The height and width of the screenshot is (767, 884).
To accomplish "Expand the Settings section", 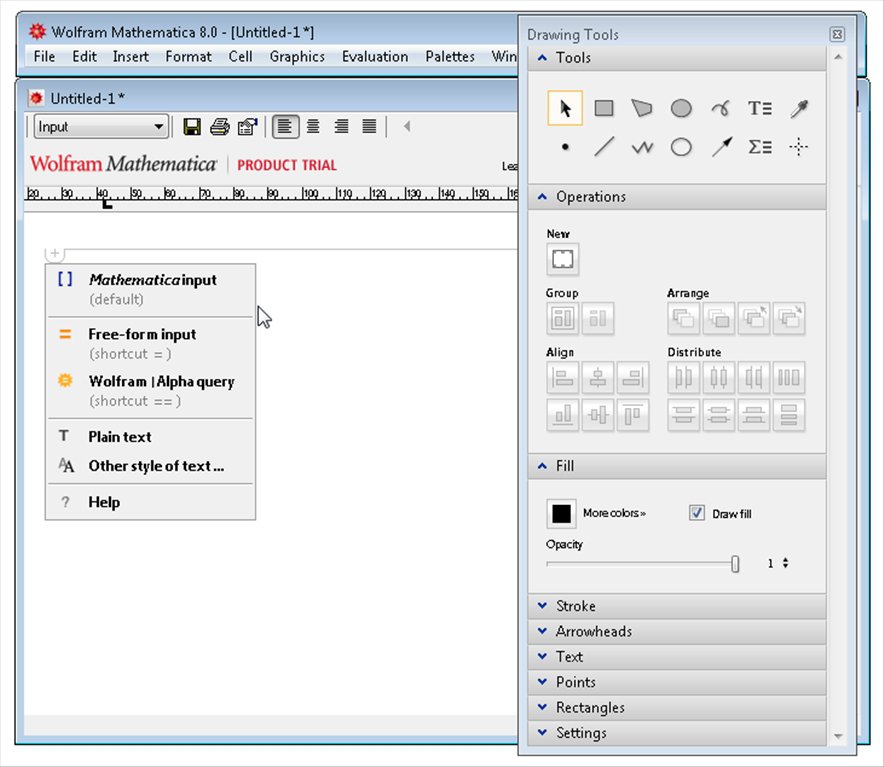I will 677,733.
